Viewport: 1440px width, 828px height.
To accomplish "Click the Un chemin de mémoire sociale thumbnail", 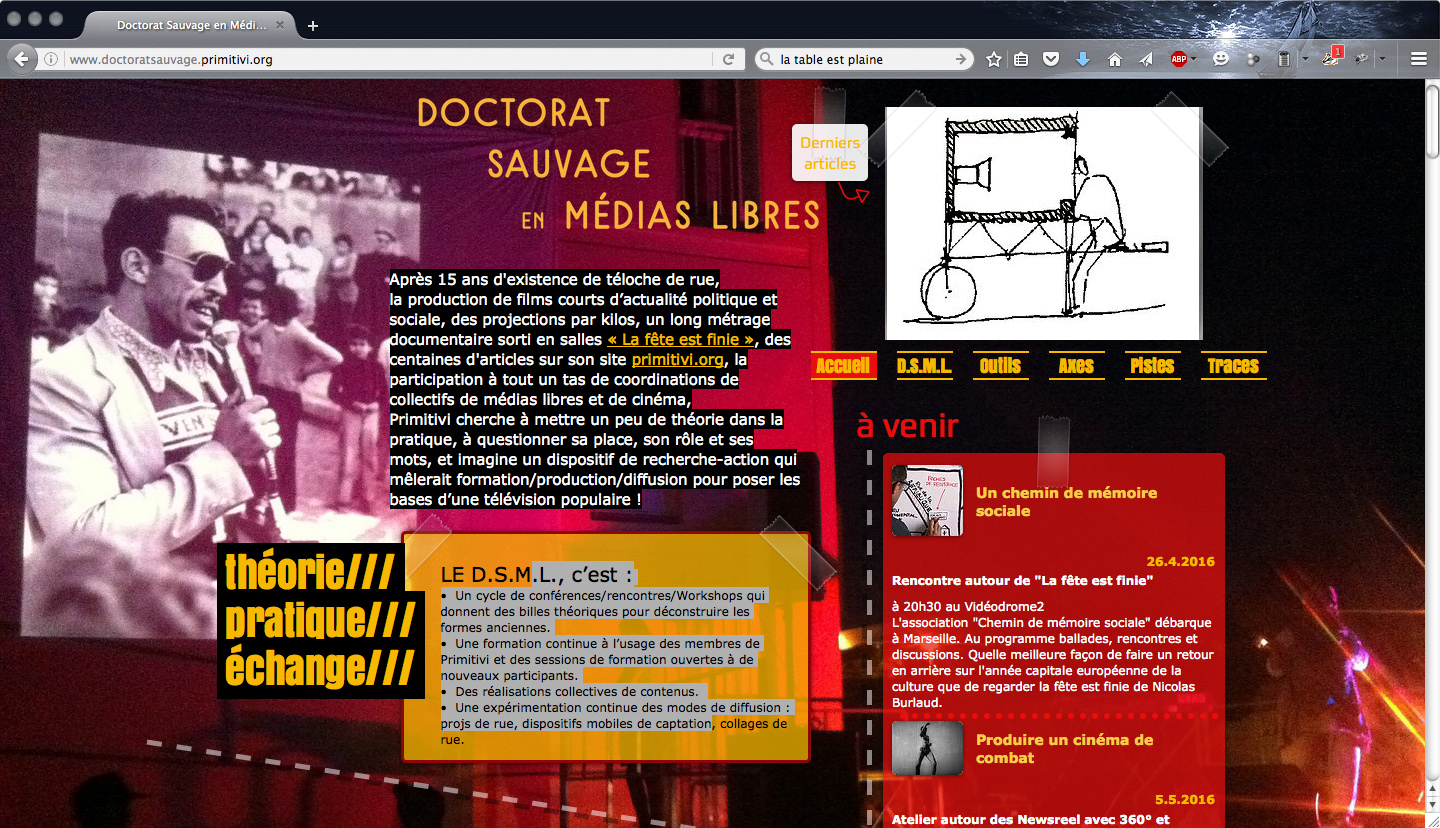I will pyautogui.click(x=926, y=500).
